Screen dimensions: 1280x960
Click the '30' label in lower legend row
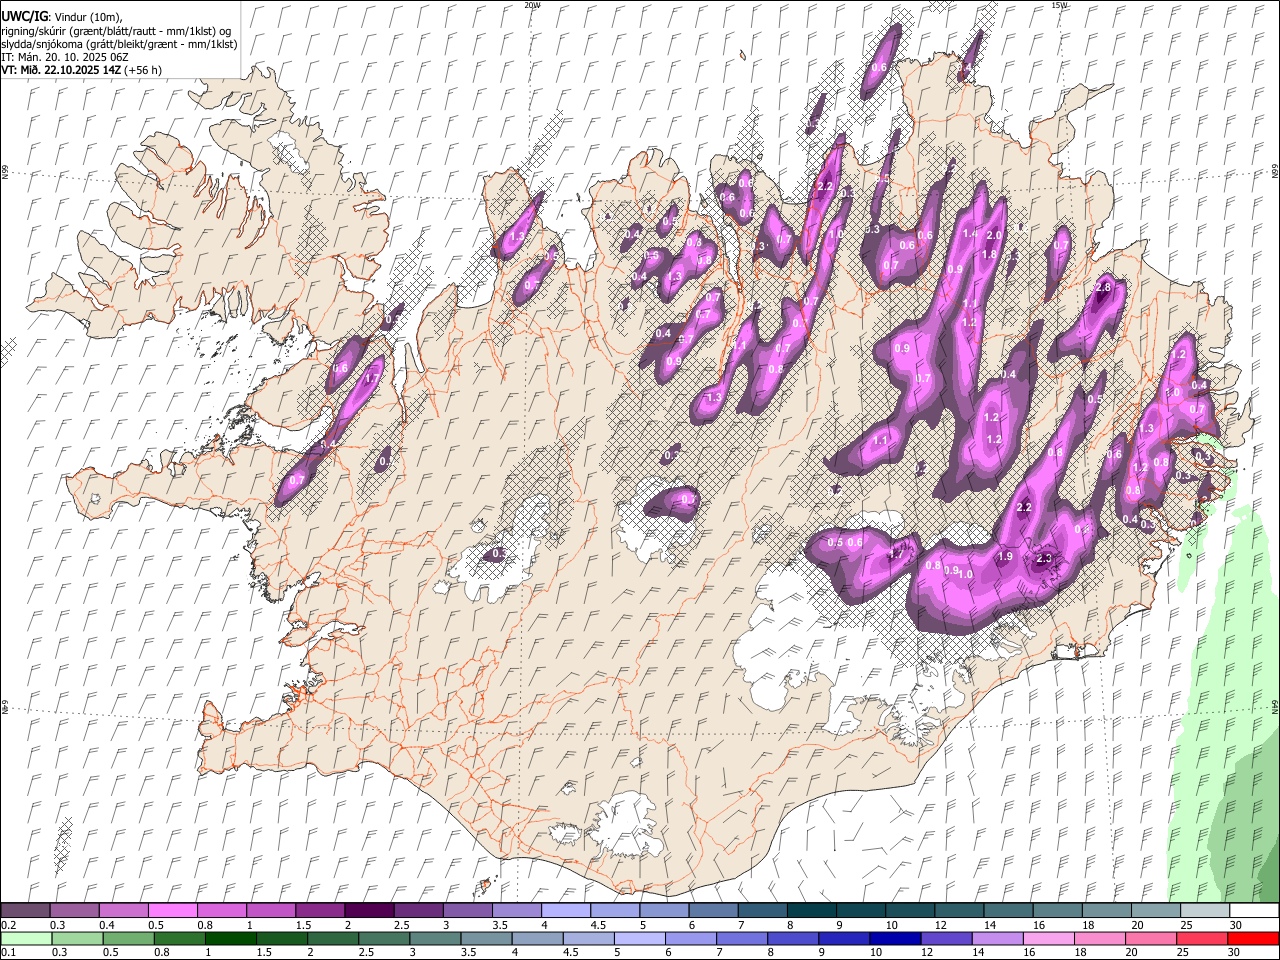pyautogui.click(x=1233, y=953)
